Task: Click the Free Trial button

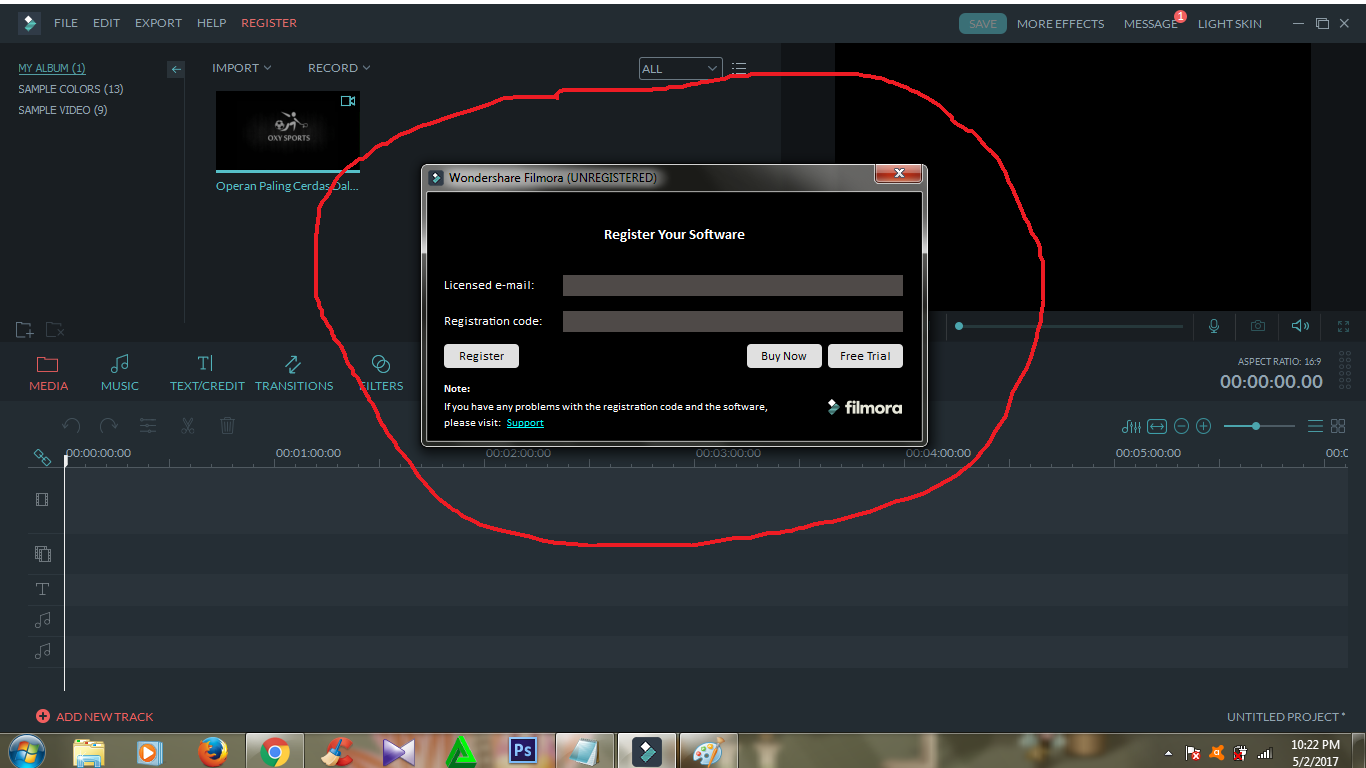Action: tap(865, 356)
